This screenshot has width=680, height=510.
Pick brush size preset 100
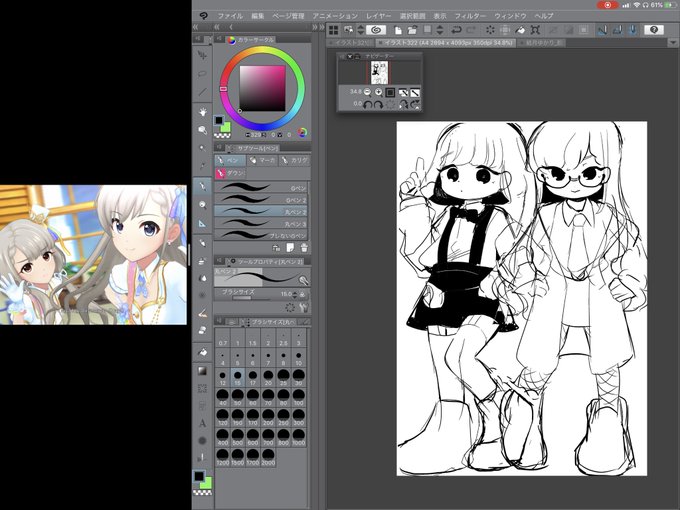coord(298,397)
